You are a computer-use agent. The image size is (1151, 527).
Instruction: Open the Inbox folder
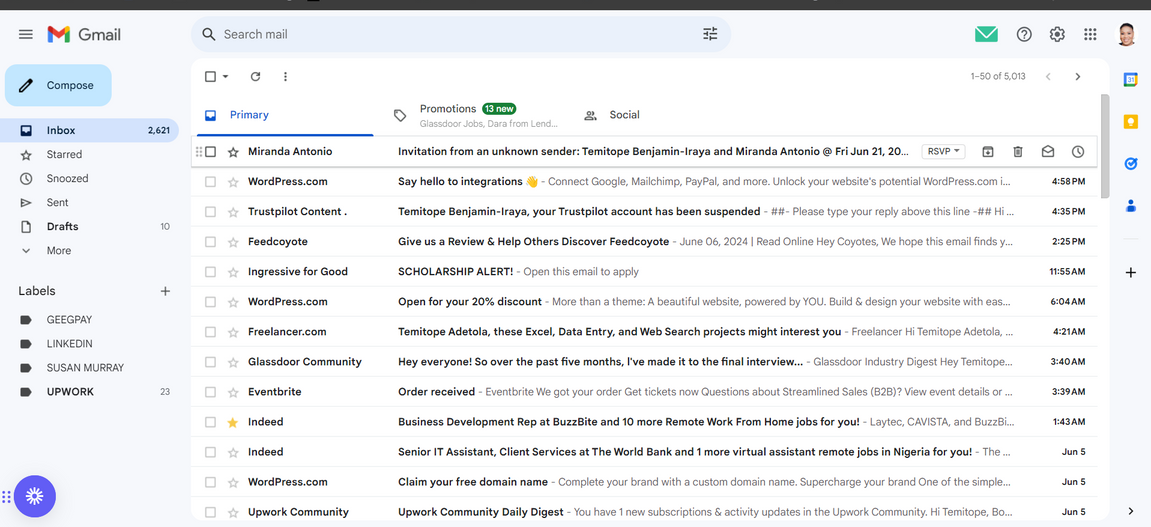90,130
